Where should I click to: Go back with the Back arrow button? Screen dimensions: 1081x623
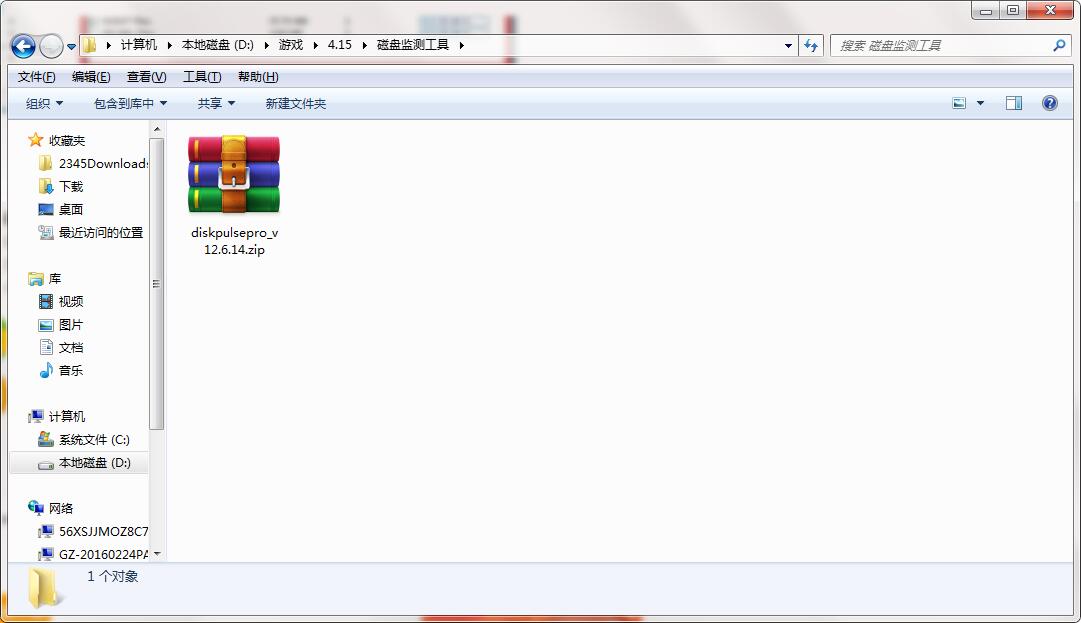tap(23, 46)
